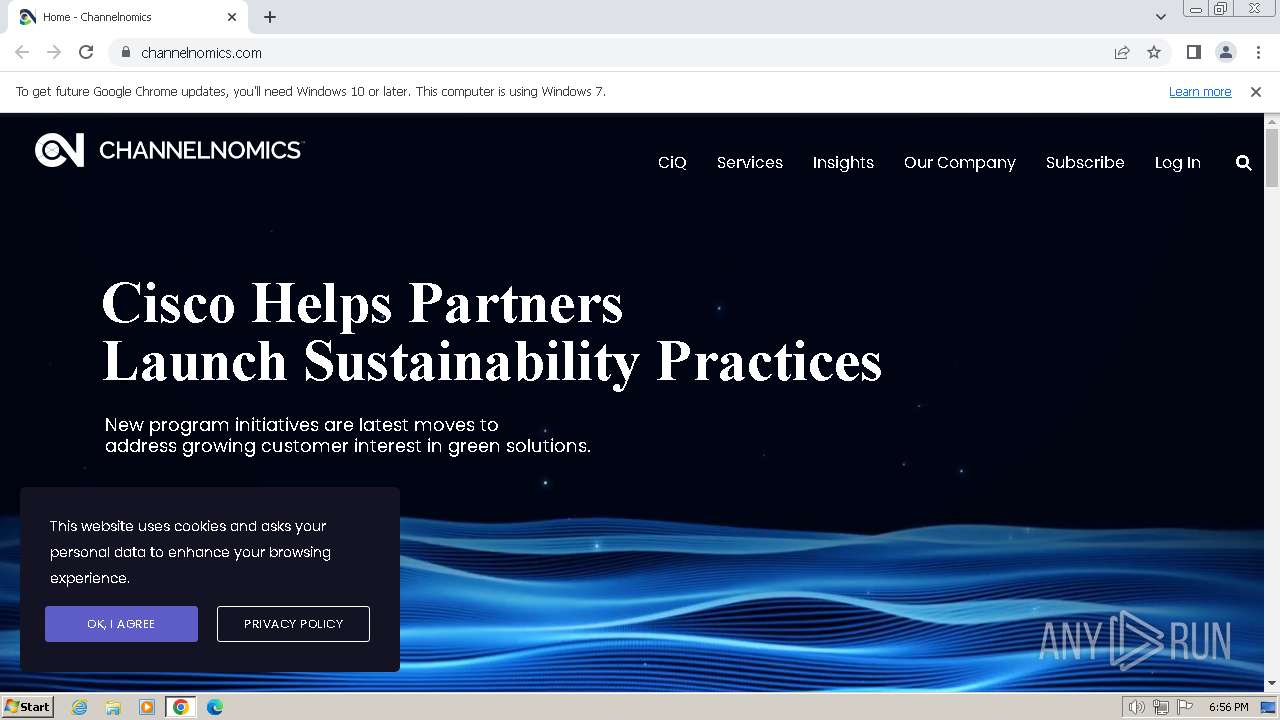This screenshot has width=1280, height=720.
Task: Click the network tray icon
Action: 1161,707
